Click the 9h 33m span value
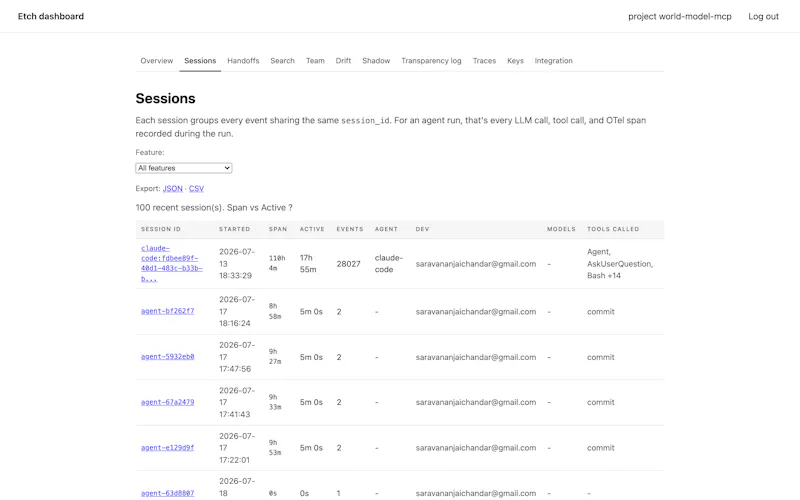 (275, 402)
